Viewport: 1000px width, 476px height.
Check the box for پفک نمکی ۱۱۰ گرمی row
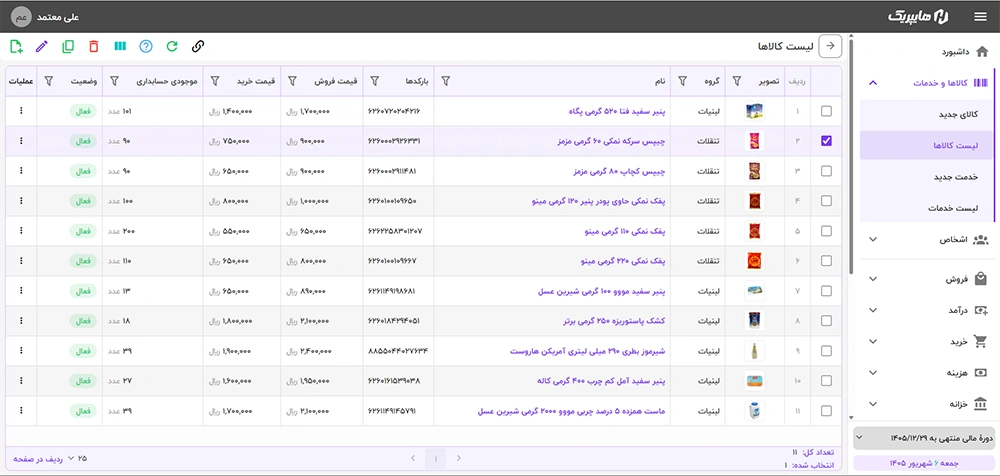827,231
